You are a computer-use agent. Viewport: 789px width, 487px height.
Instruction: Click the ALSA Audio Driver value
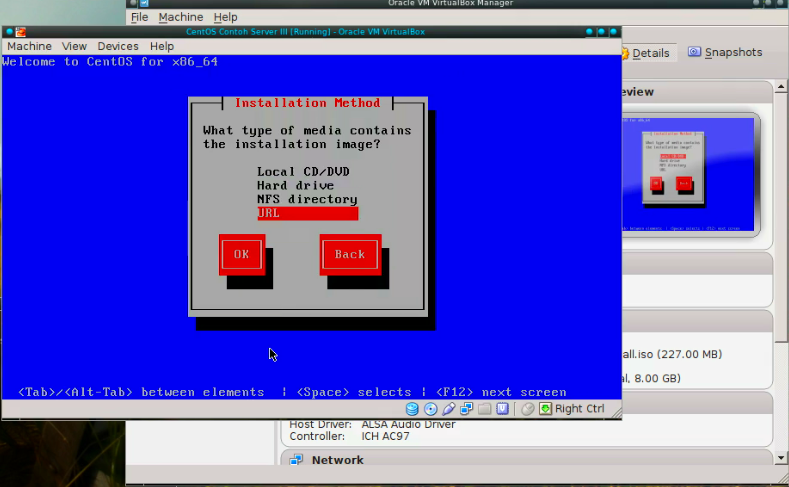(x=408, y=424)
